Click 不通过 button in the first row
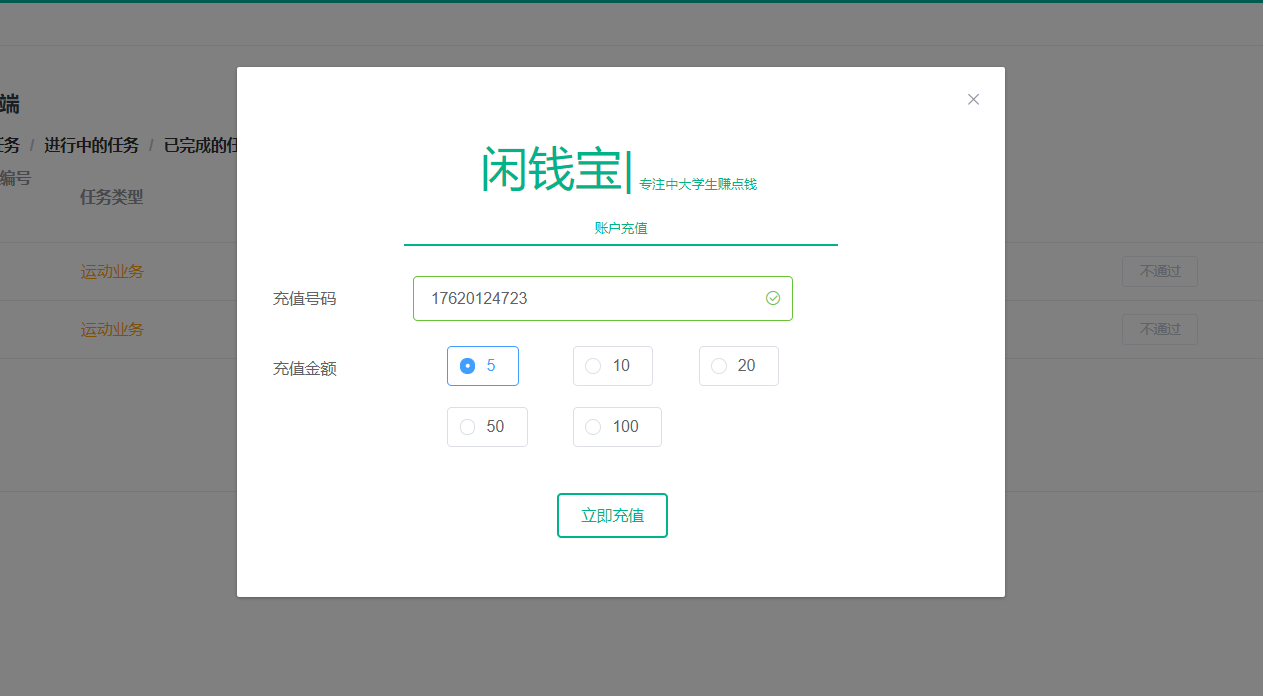The image size is (1263, 696). (1159, 272)
